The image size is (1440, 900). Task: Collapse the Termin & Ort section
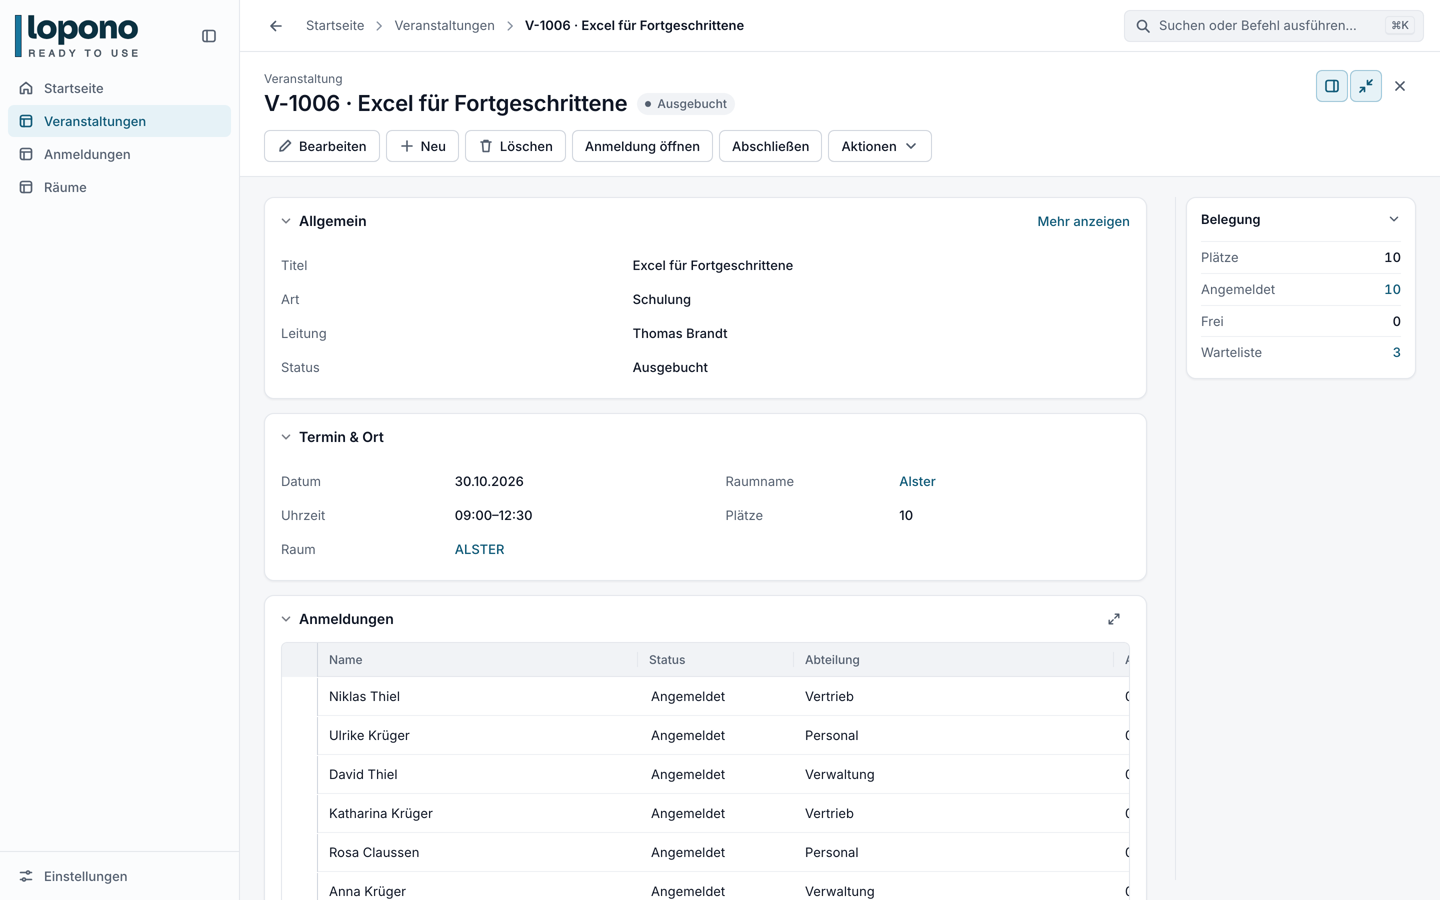(286, 437)
